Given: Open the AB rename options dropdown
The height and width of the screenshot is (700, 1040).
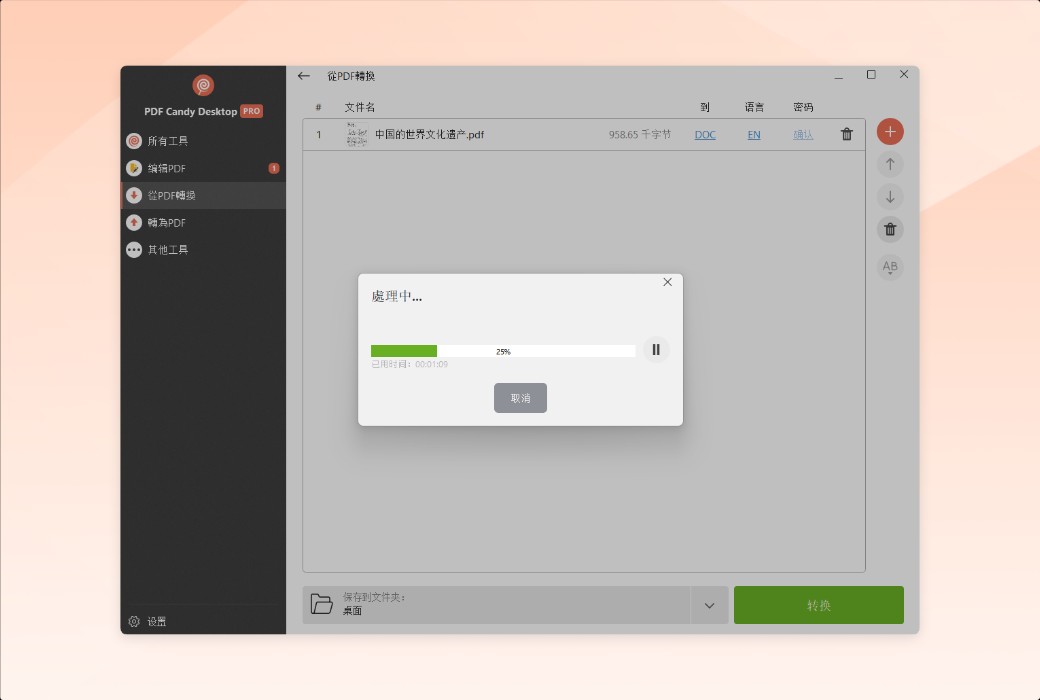Looking at the screenshot, I should click(890, 266).
